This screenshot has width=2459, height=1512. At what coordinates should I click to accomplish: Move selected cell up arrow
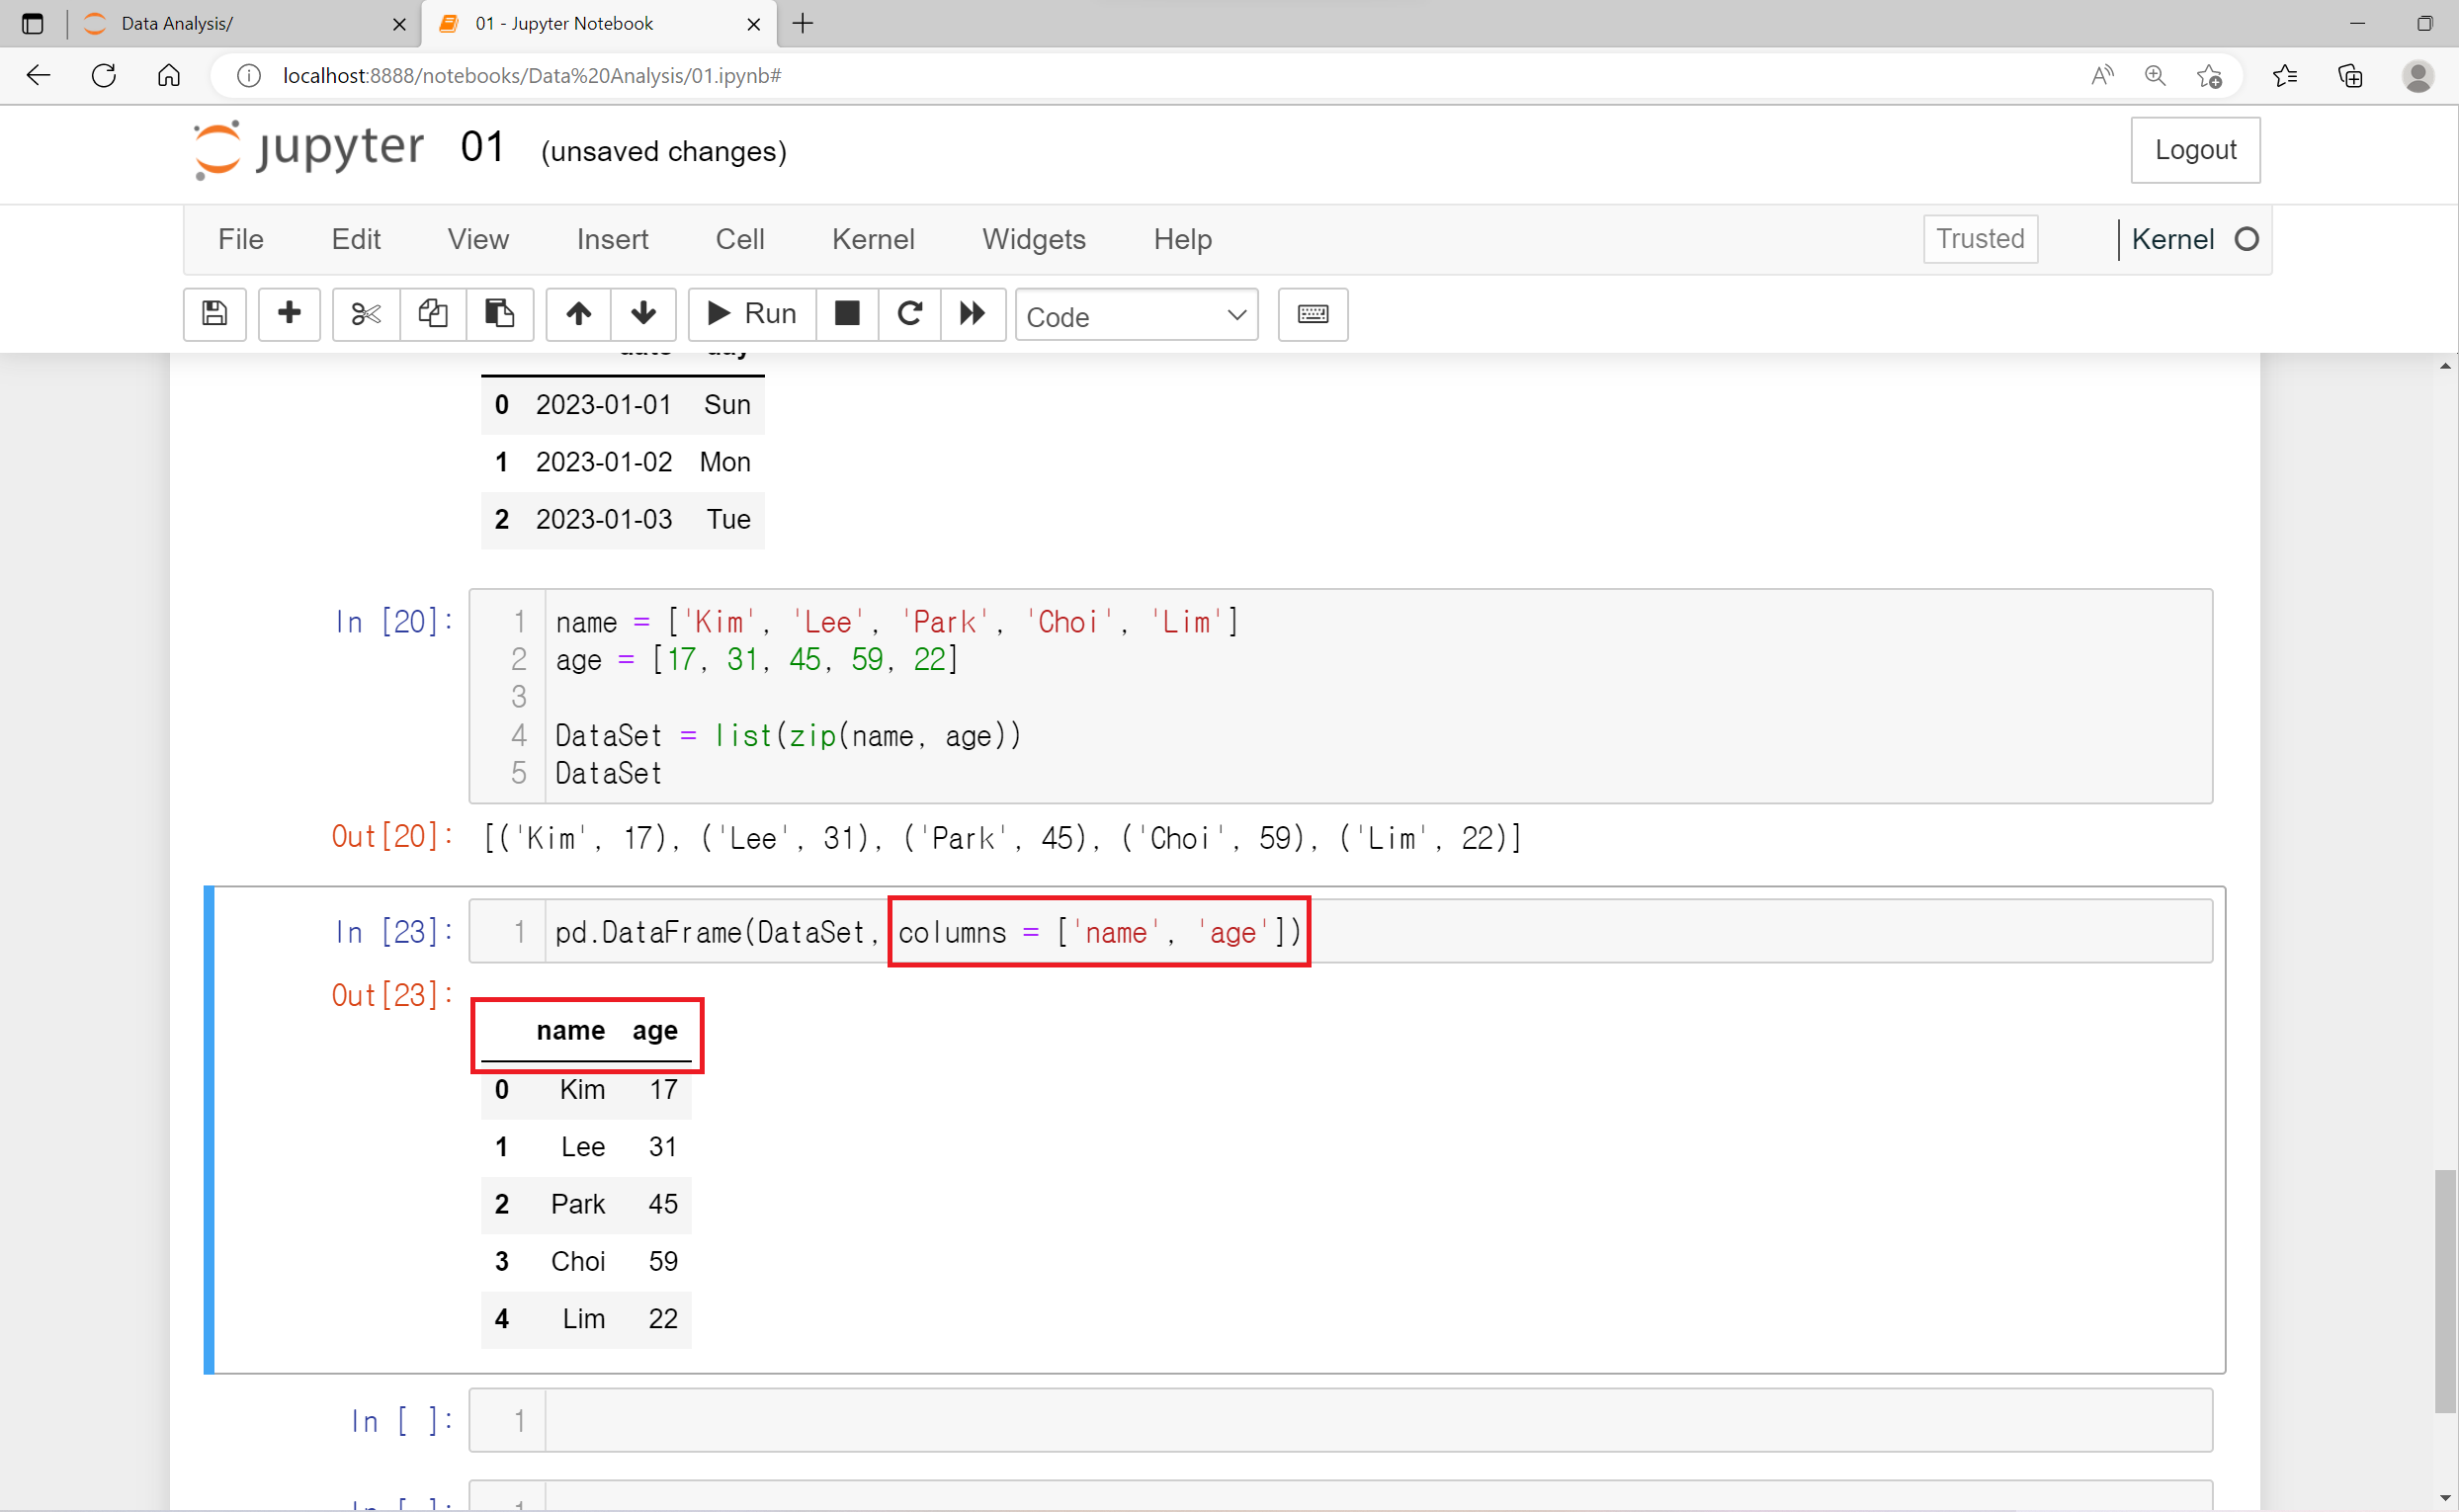pos(578,314)
